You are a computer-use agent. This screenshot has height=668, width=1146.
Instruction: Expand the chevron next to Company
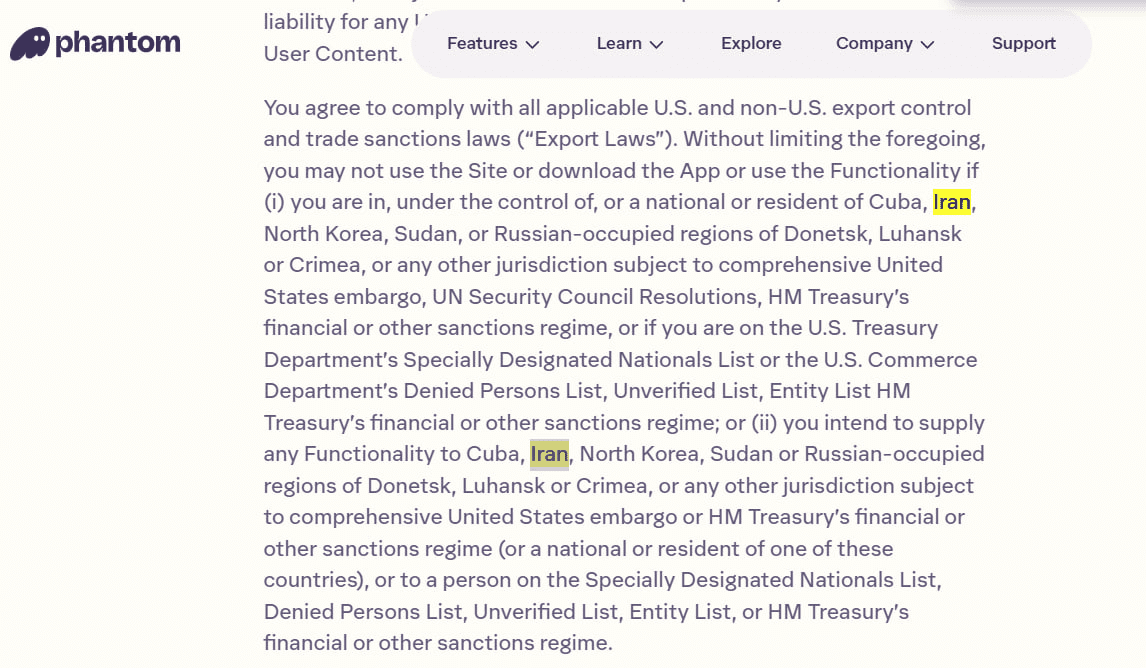coord(928,45)
